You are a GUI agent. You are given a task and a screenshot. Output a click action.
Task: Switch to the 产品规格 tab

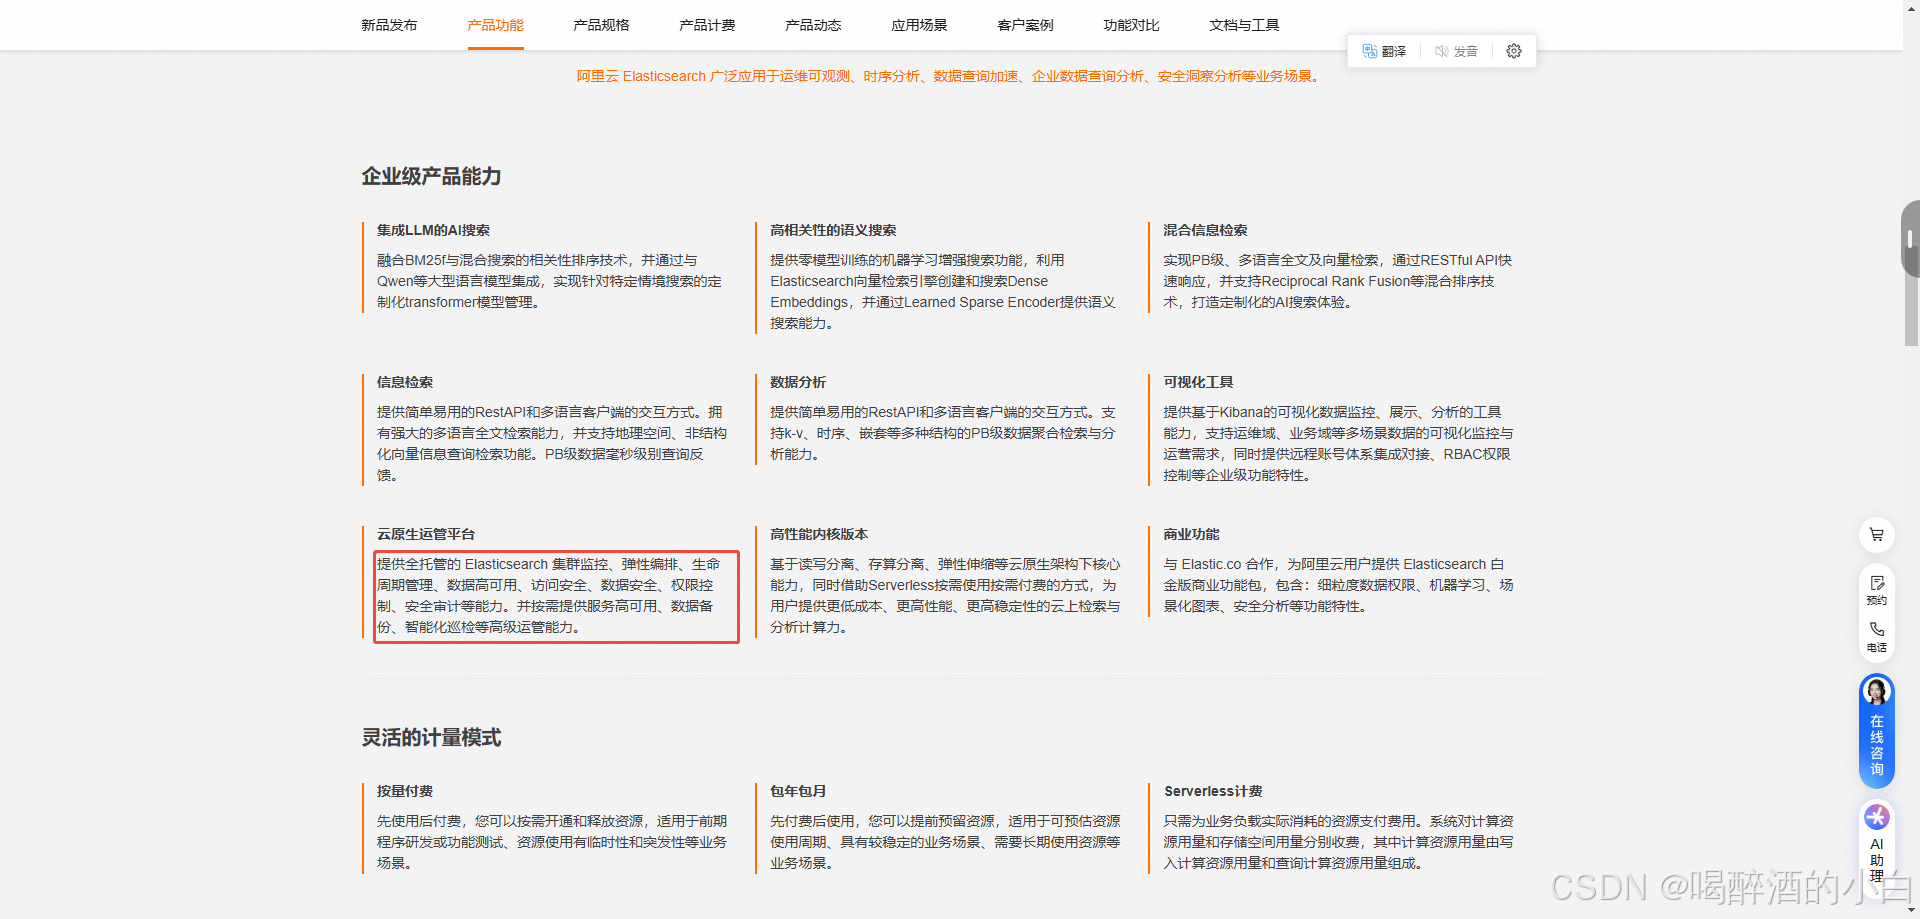pos(601,25)
